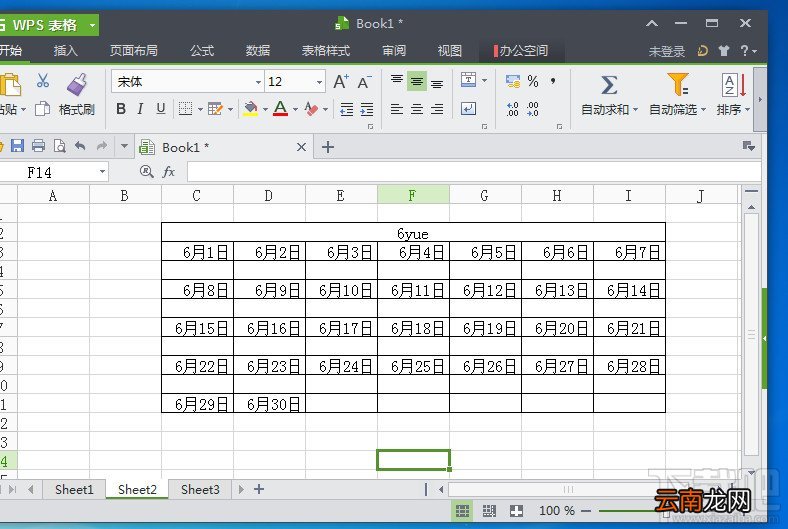Click the AutoSum sigma icon
The height and width of the screenshot is (529, 788).
(609, 85)
